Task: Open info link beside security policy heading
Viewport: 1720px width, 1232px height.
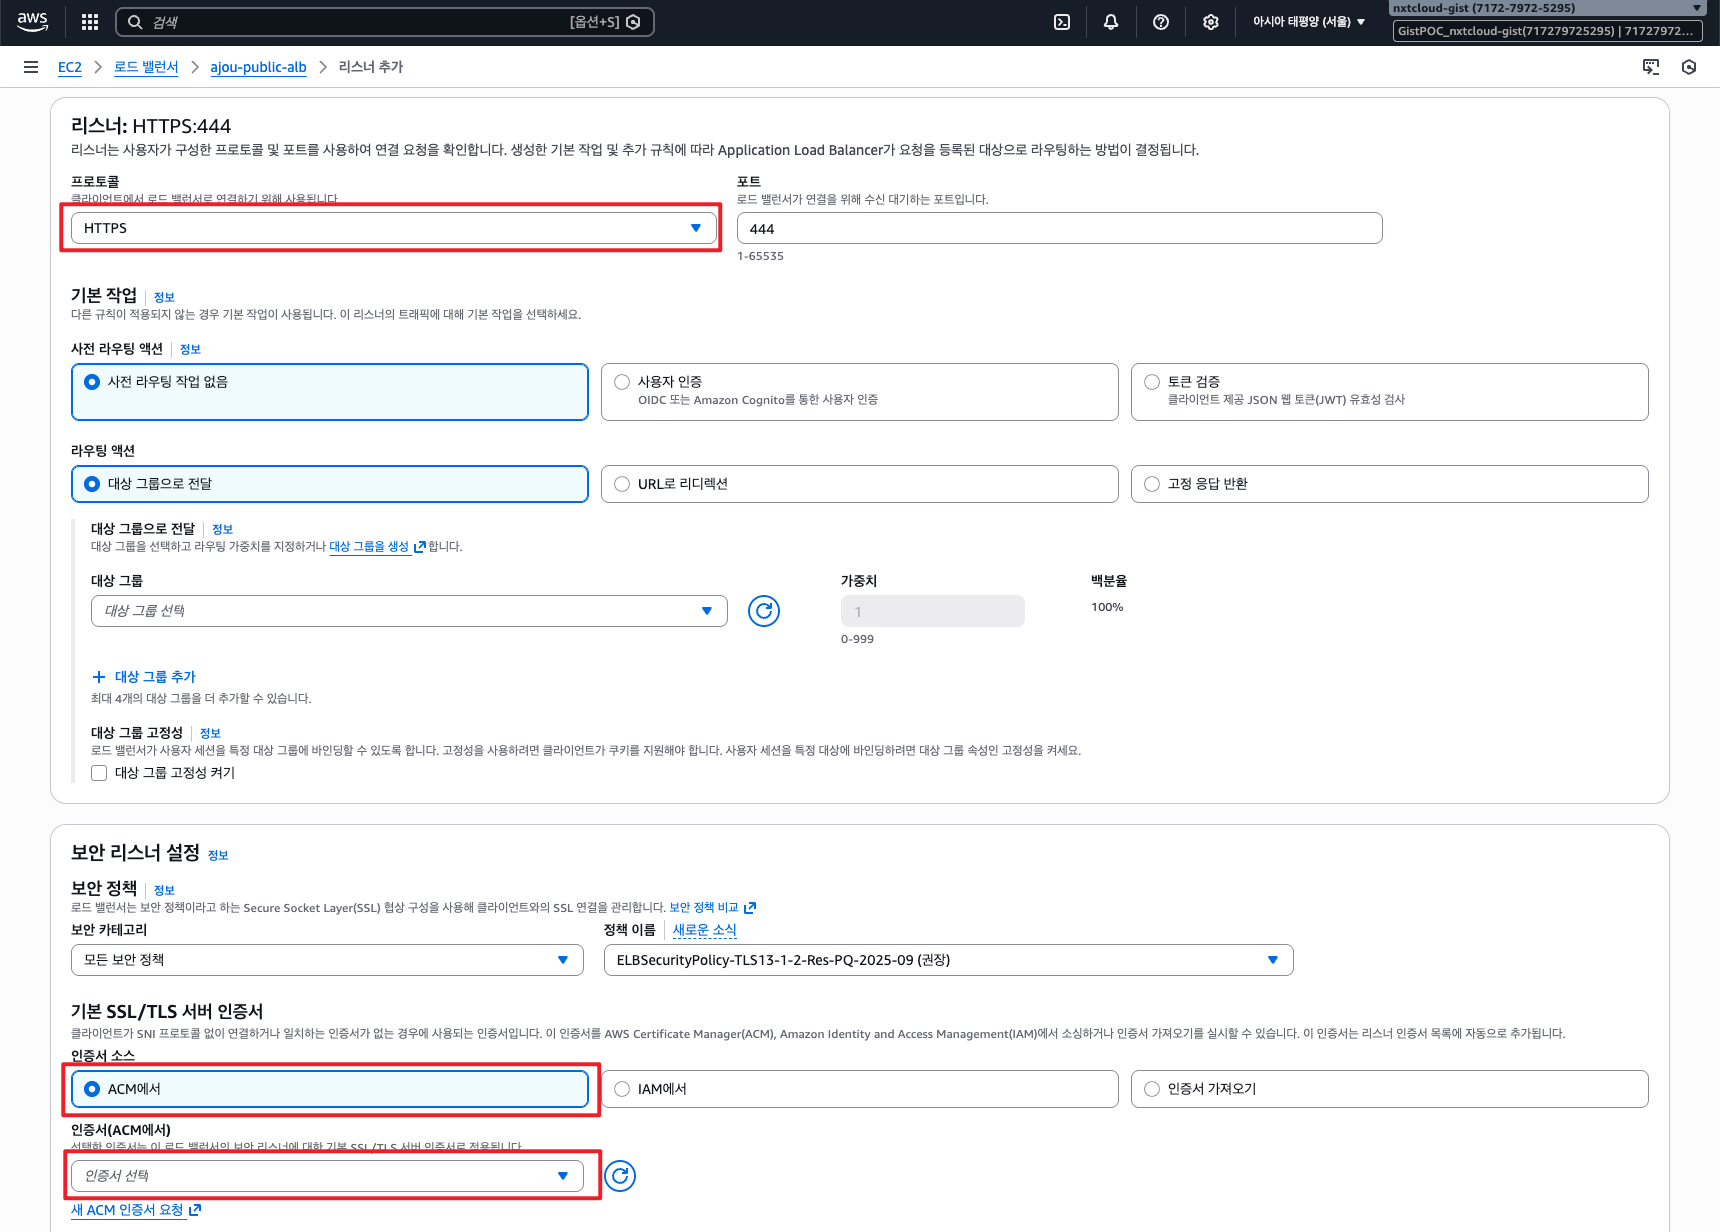Action: (164, 890)
